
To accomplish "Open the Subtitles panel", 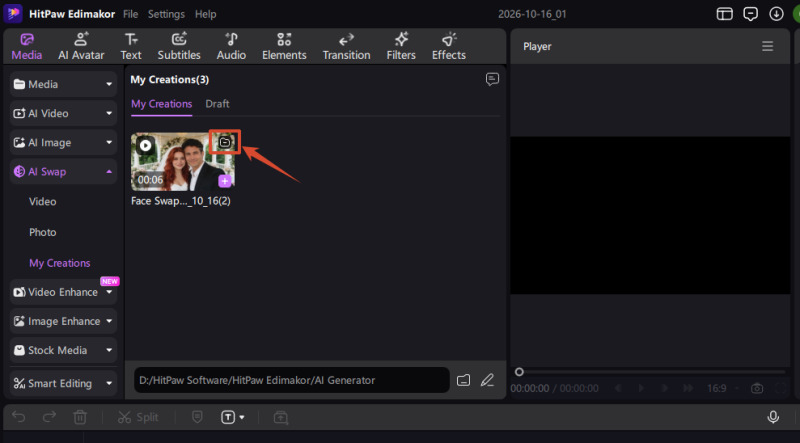I will coord(179,46).
